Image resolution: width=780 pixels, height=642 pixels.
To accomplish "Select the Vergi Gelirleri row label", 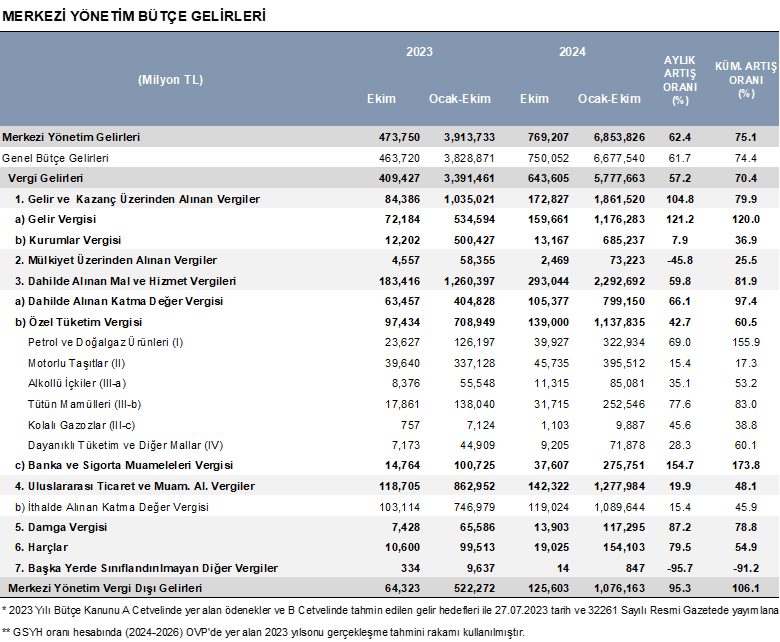I will click(45, 179).
